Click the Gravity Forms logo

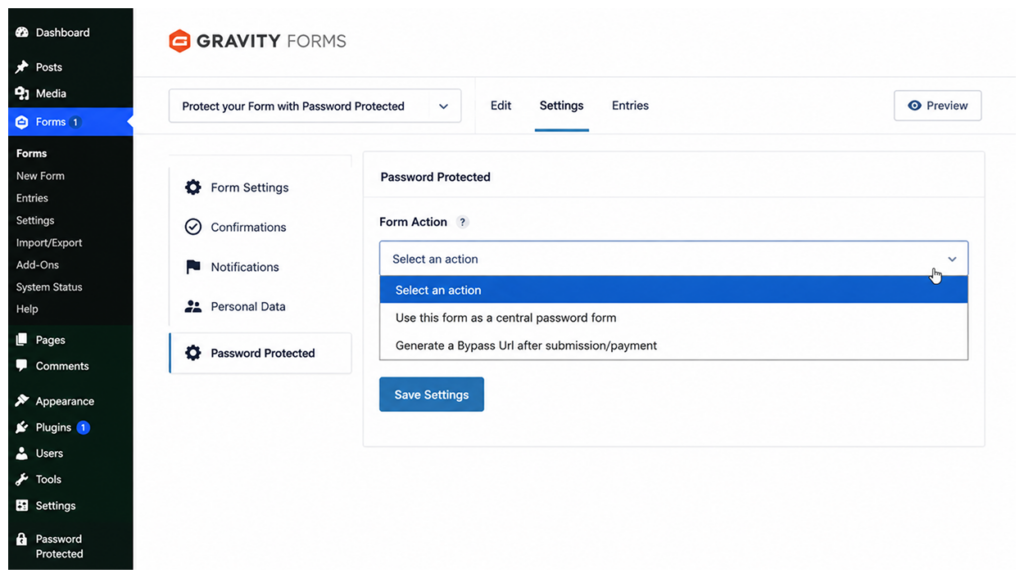tap(257, 41)
